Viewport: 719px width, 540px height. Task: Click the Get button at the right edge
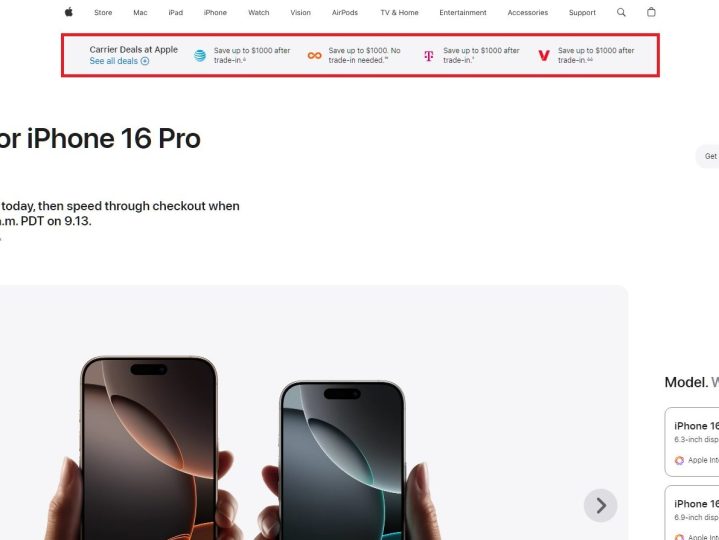pos(708,156)
